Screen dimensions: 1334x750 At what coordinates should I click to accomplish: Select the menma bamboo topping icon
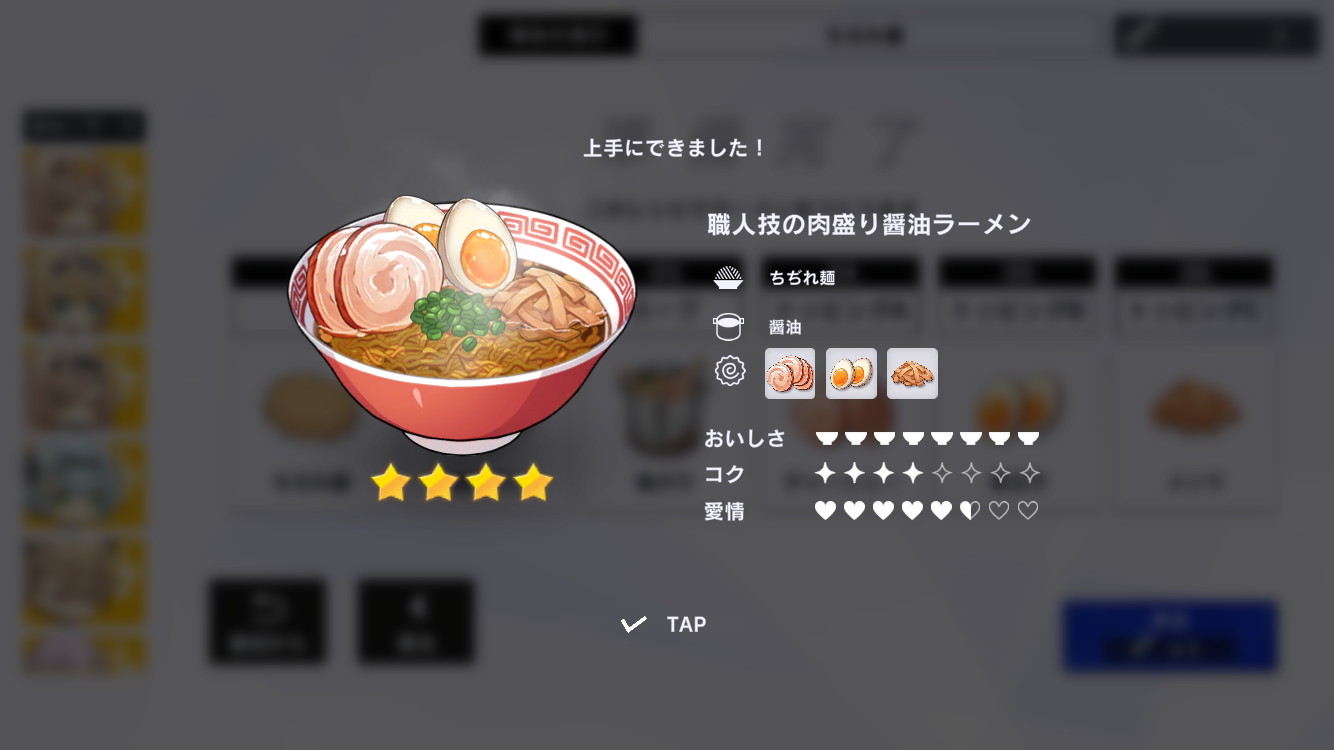coord(912,373)
